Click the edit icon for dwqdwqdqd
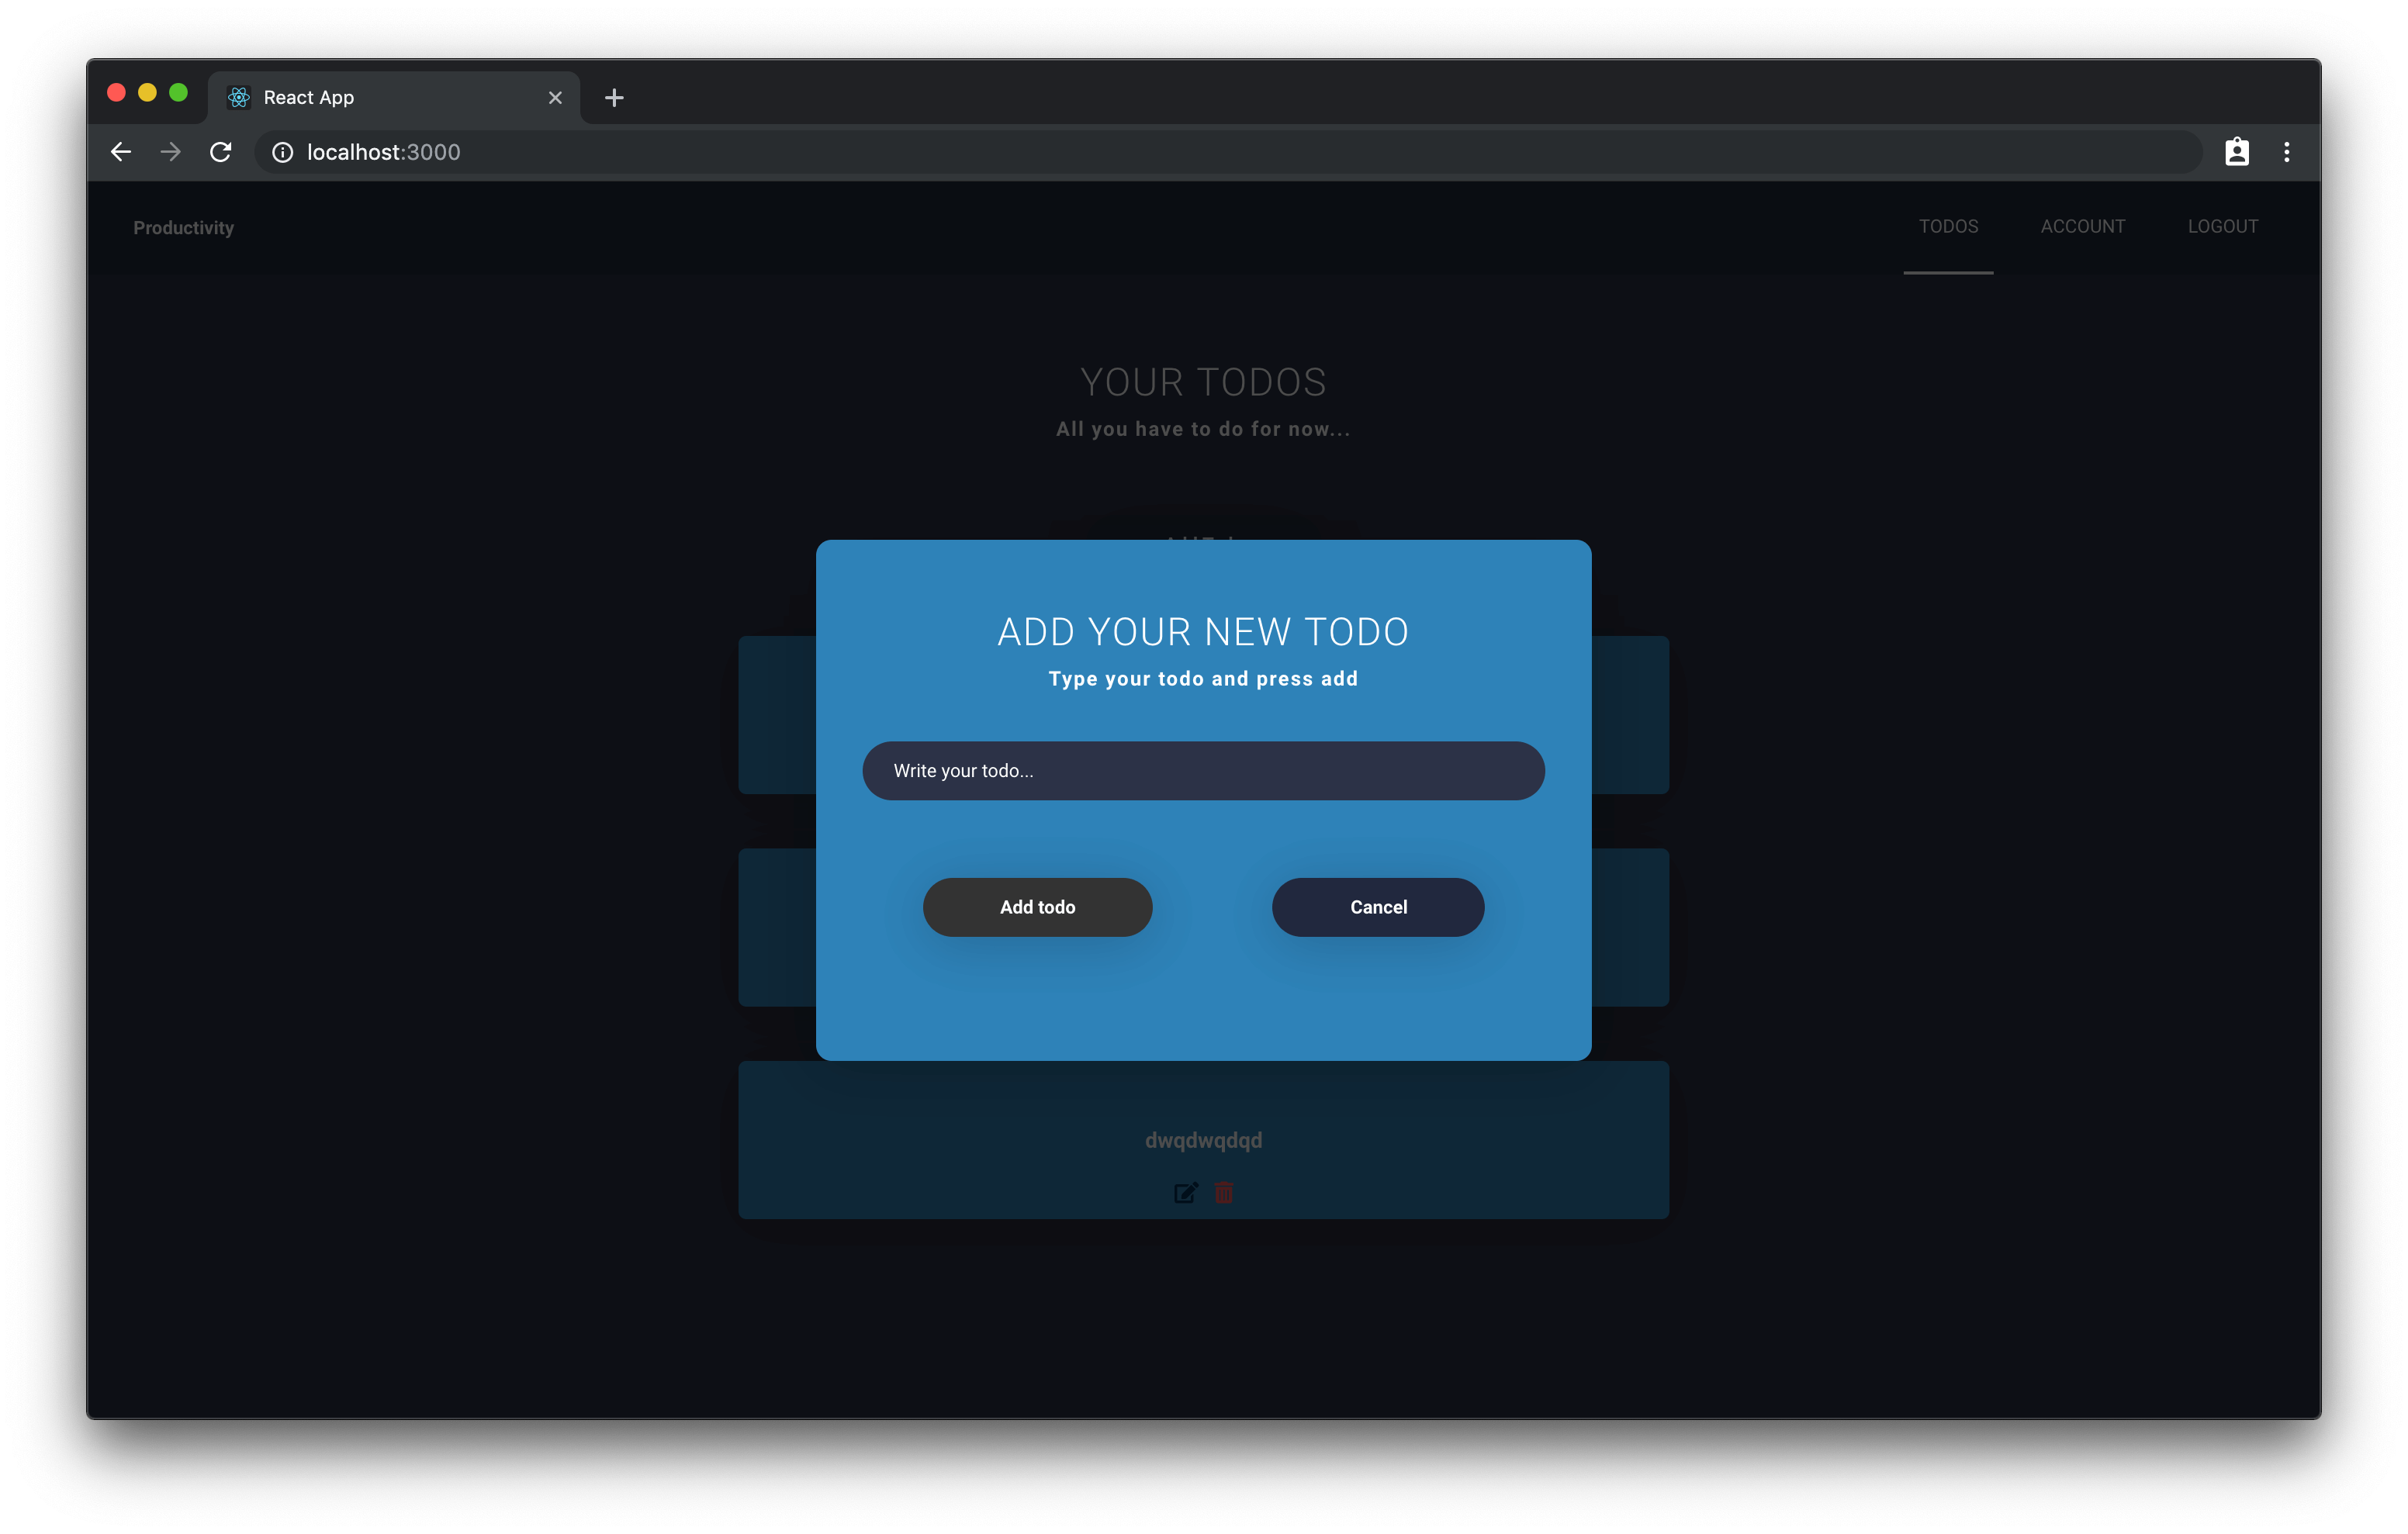Viewport: 2408px width, 1534px height. [x=1185, y=1192]
